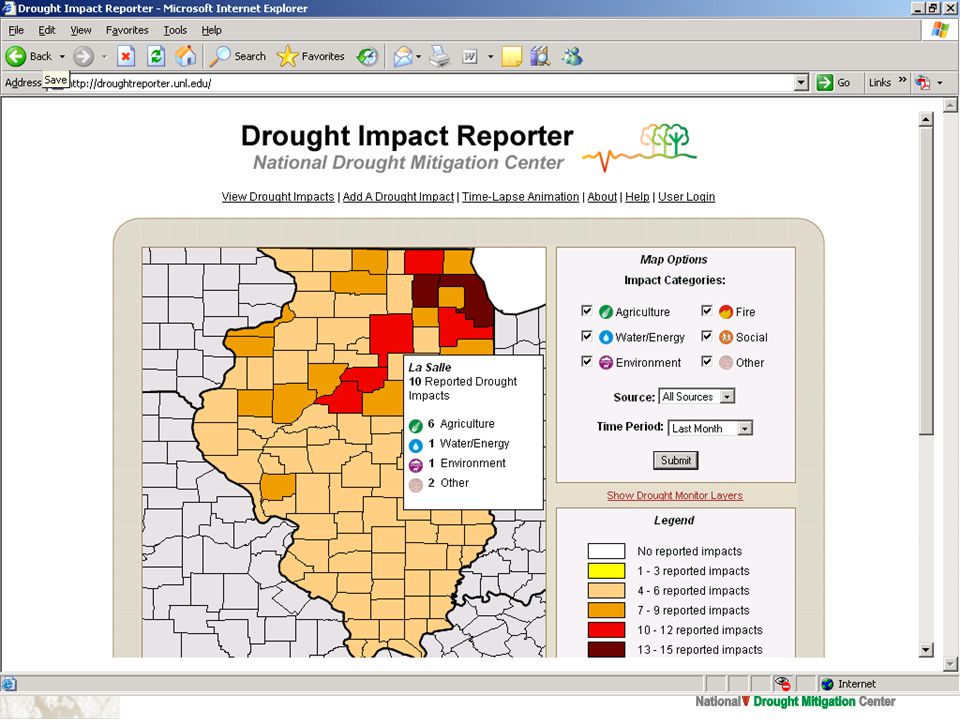Click the Fire category icon

pyautogui.click(x=726, y=312)
